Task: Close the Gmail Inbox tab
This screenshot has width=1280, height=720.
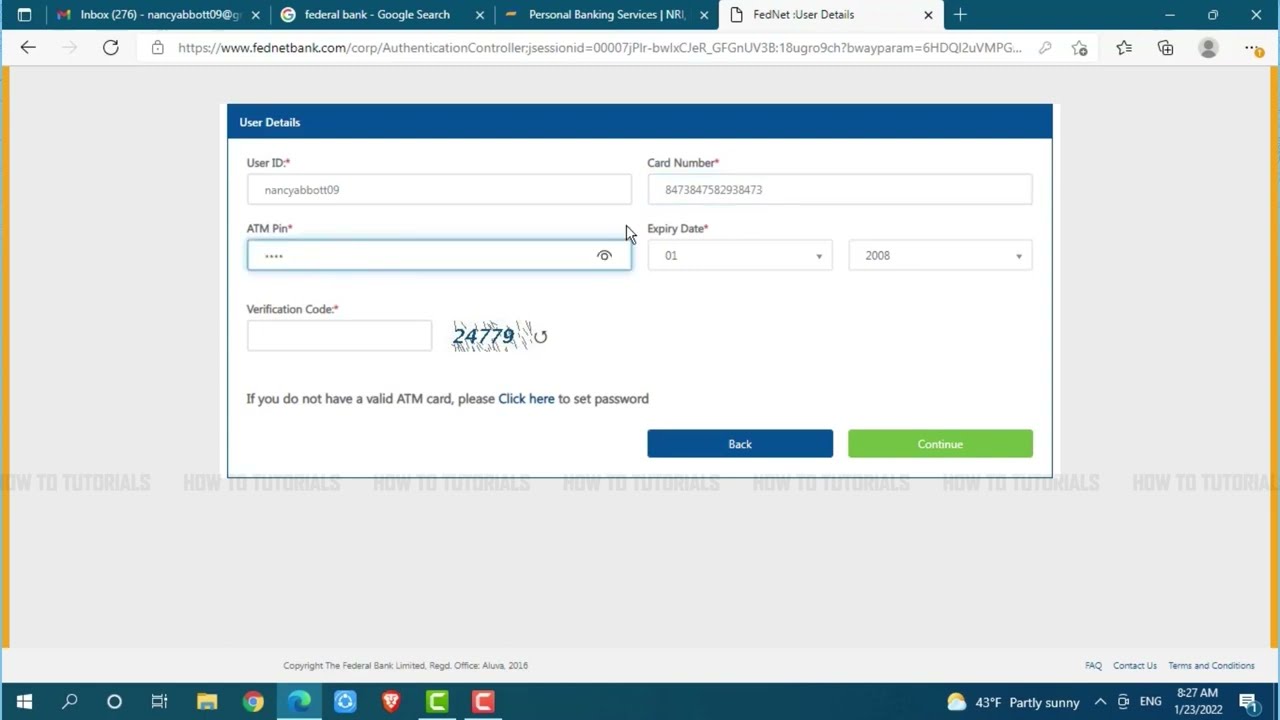Action: pos(256,15)
